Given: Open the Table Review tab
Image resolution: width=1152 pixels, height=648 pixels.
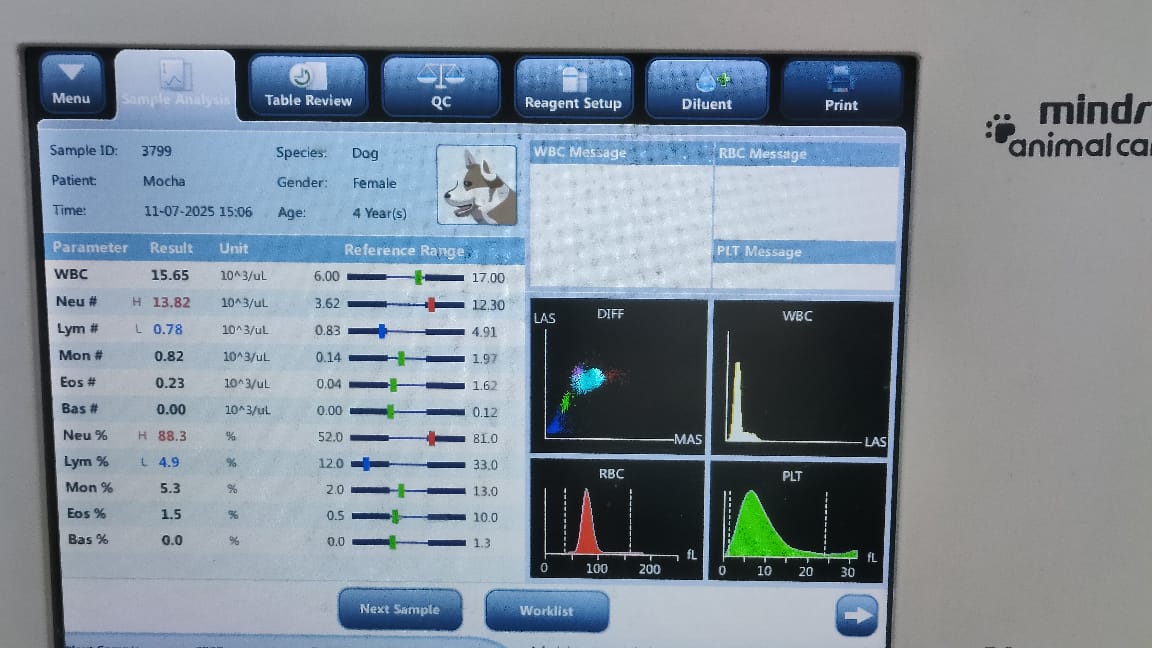Looking at the screenshot, I should tap(308, 87).
